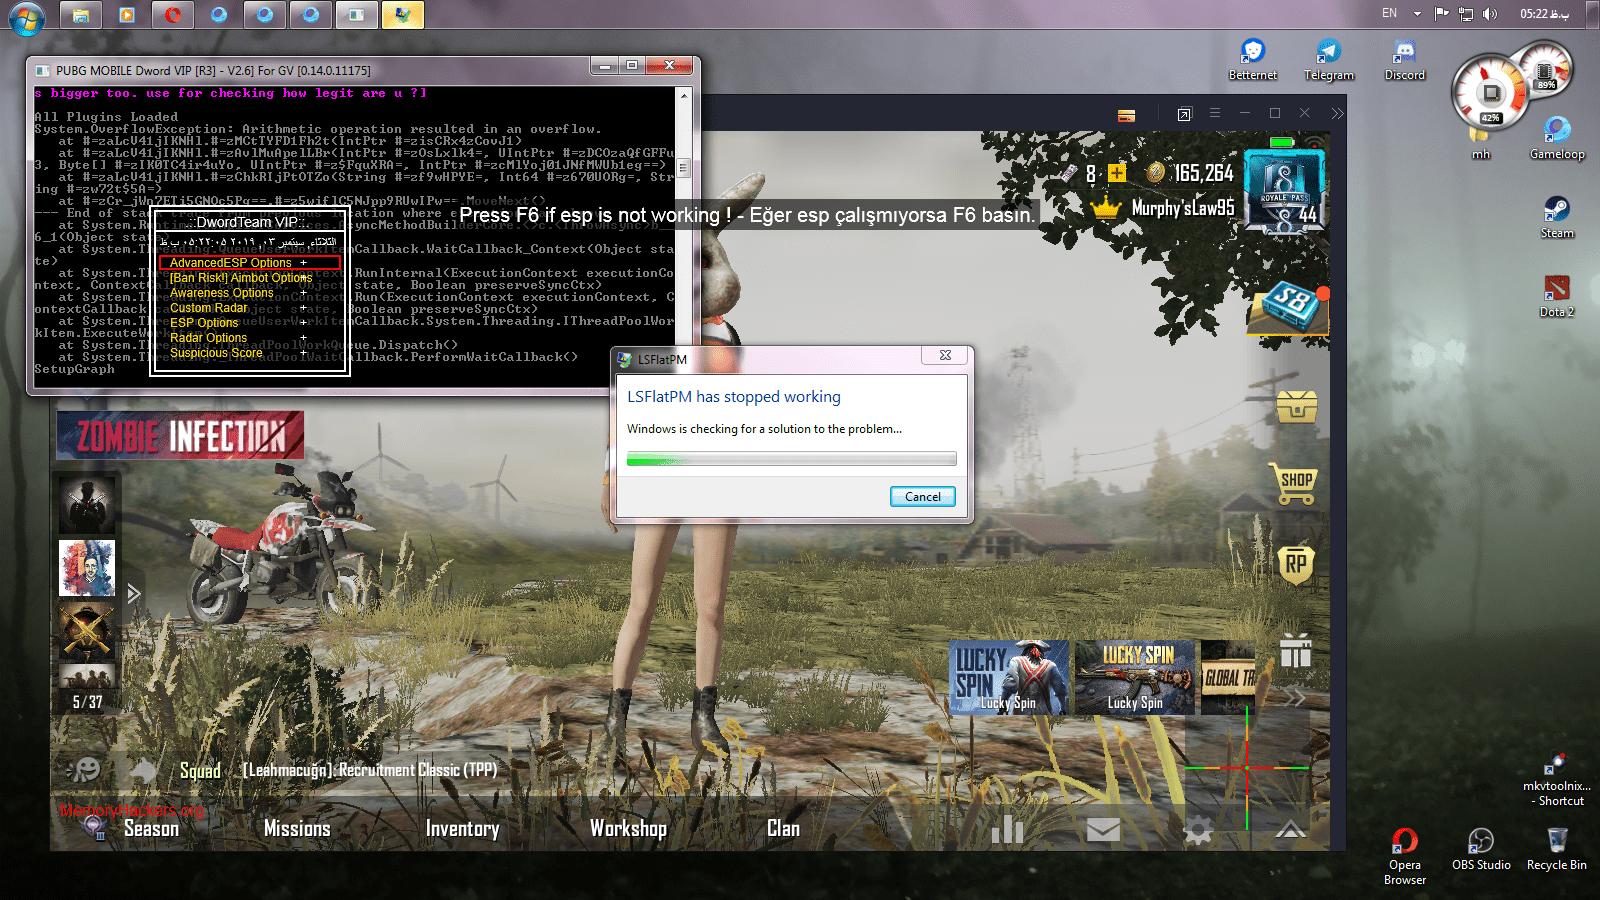This screenshot has height=900, width=1600.
Task: Open the S8 season crate icon
Action: pos(1288,307)
